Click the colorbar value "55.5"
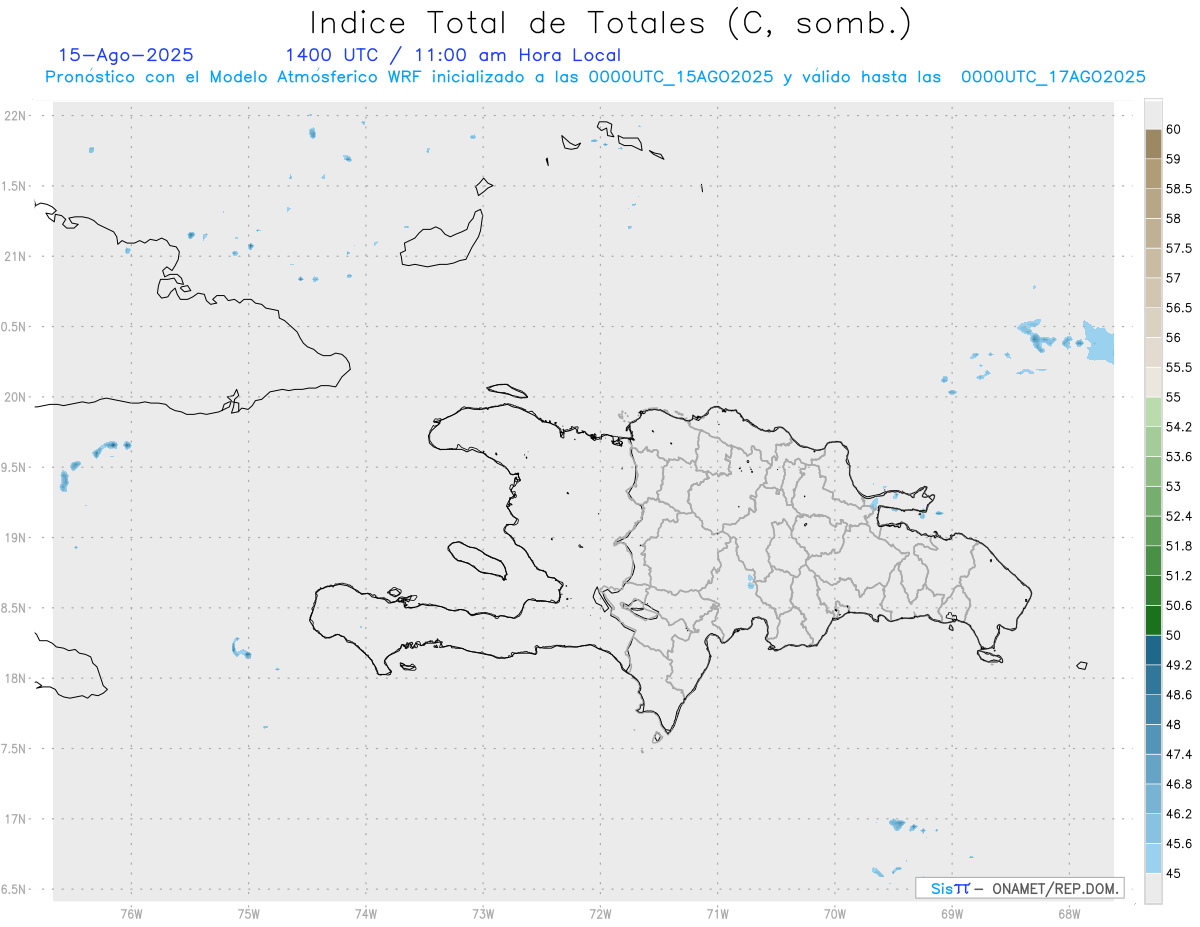The height and width of the screenshot is (927, 1200). (1178, 367)
